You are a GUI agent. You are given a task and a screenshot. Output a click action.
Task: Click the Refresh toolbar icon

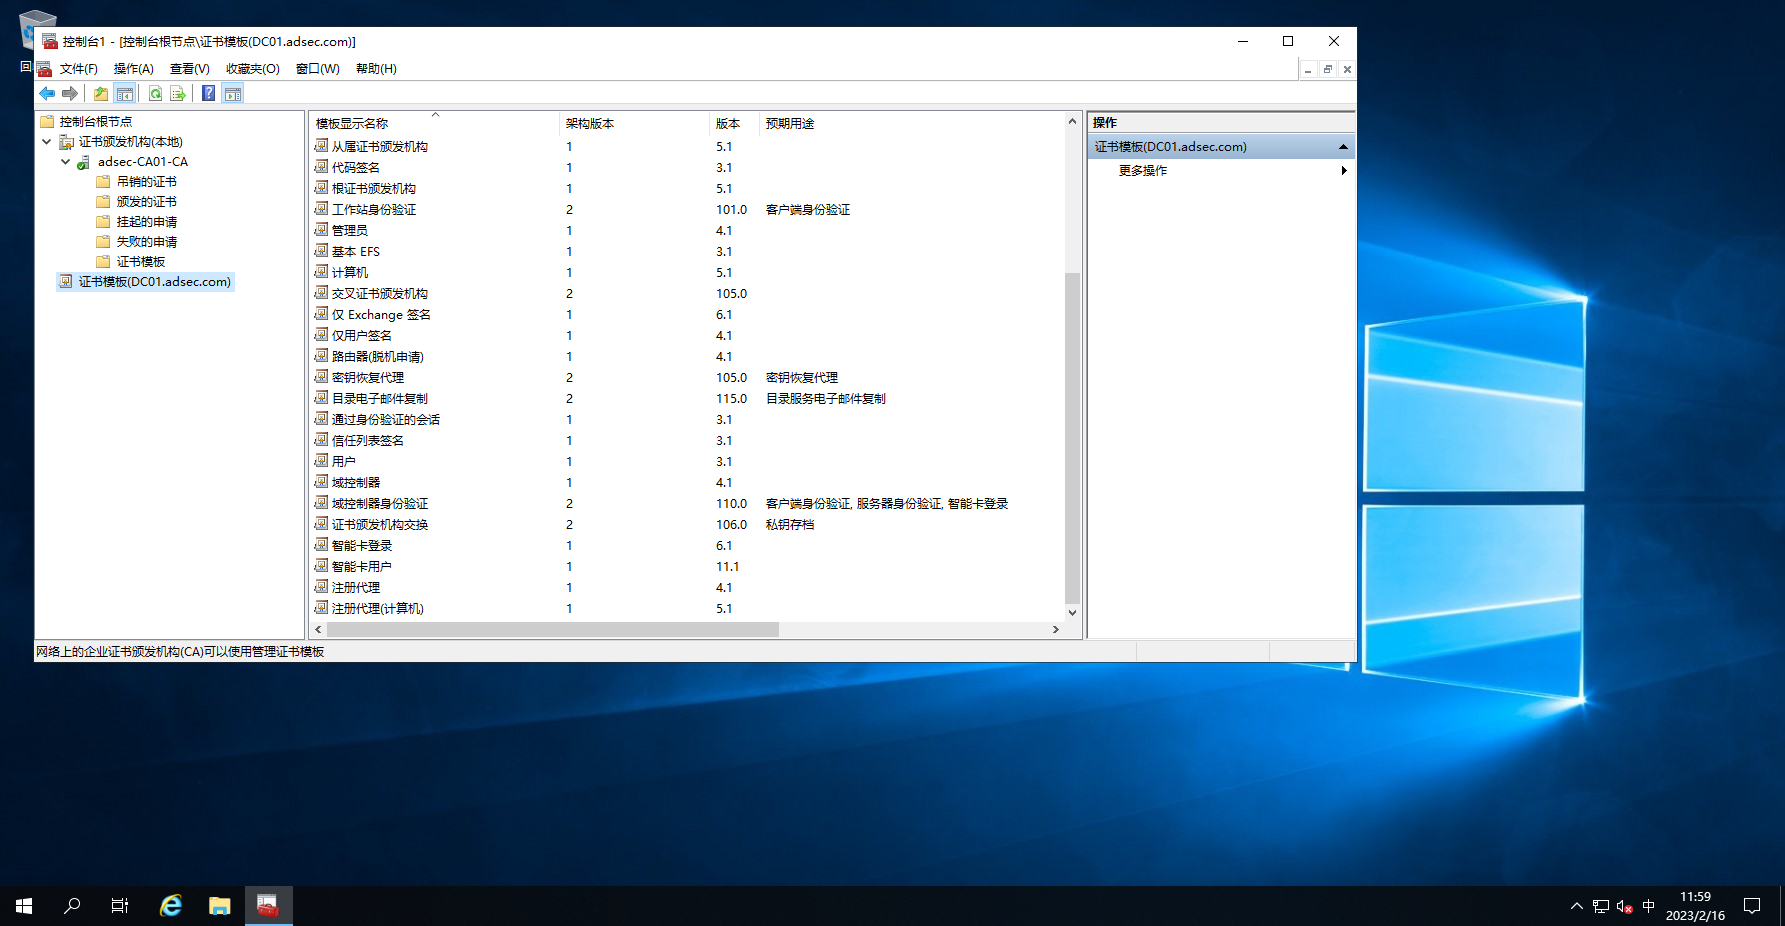click(x=155, y=94)
